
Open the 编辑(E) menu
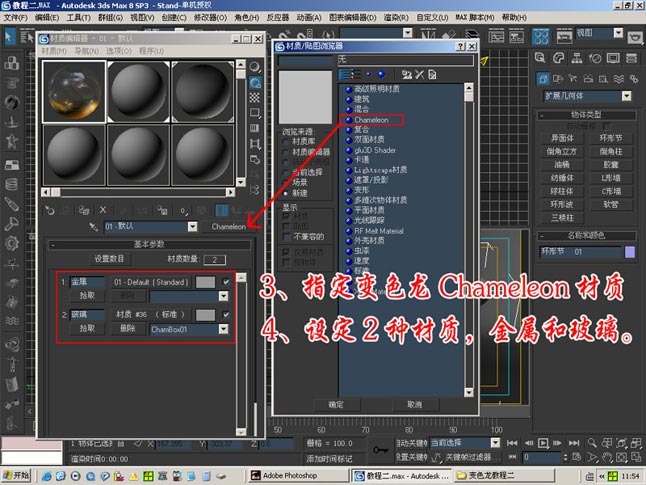click(47, 18)
